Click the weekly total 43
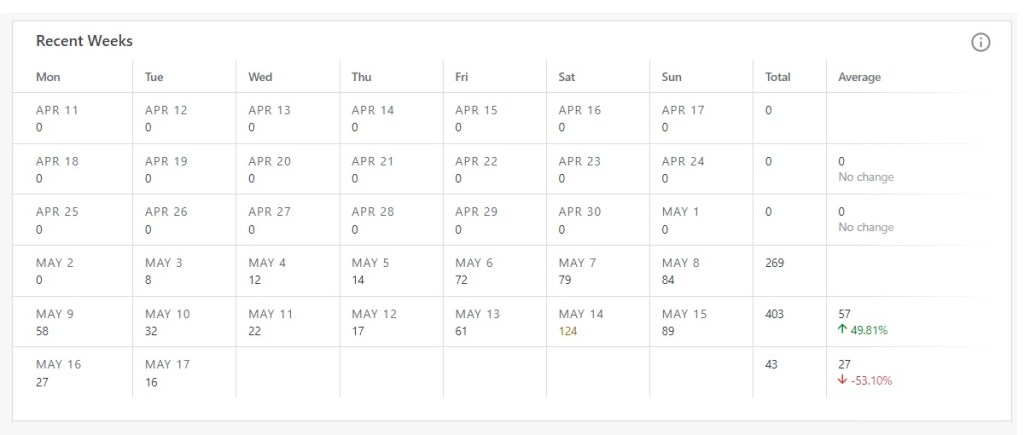 [772, 365]
